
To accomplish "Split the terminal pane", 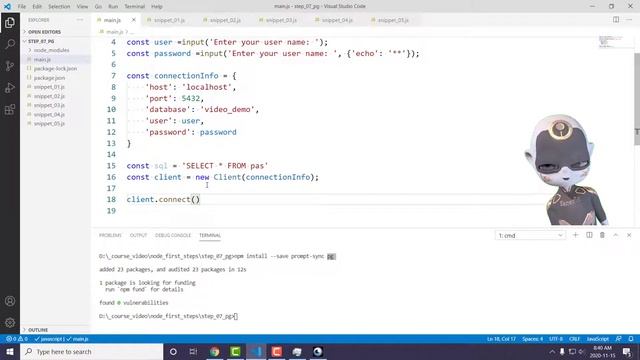I will [589, 235].
